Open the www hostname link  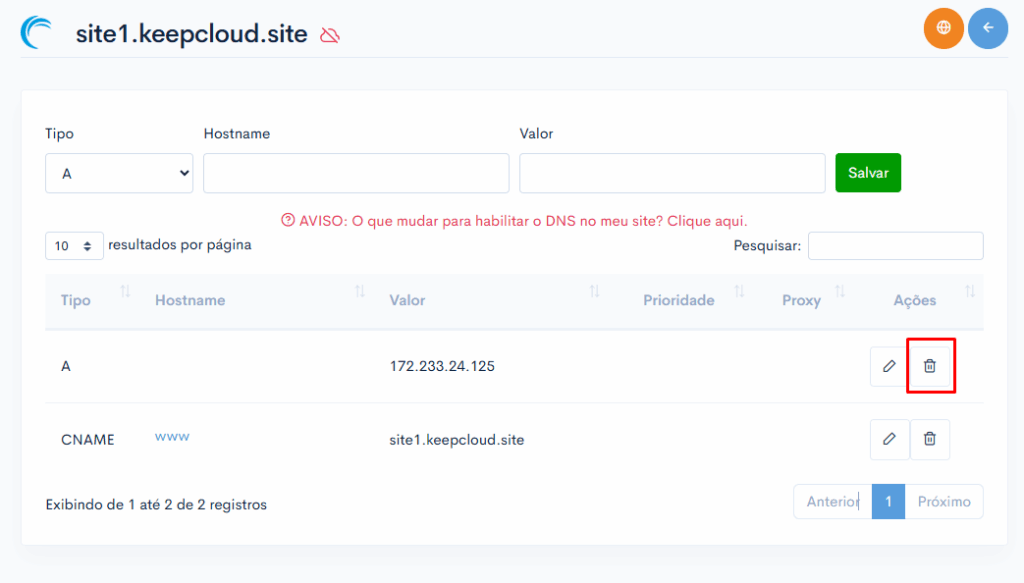click(172, 437)
